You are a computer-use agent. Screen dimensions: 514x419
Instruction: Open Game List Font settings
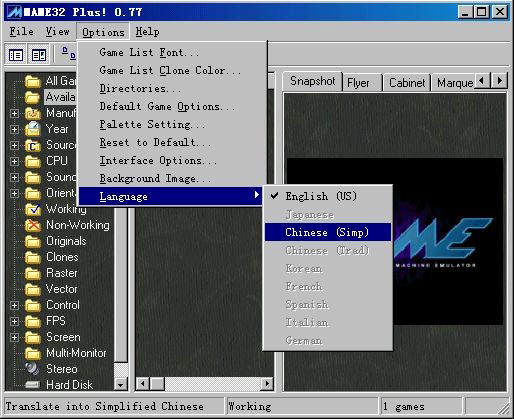pos(172,52)
